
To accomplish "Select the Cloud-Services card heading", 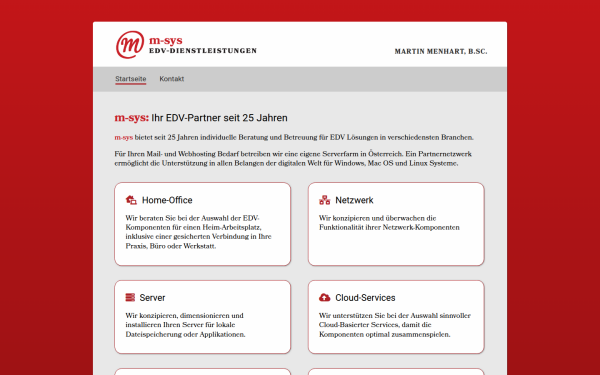I will [x=365, y=298].
